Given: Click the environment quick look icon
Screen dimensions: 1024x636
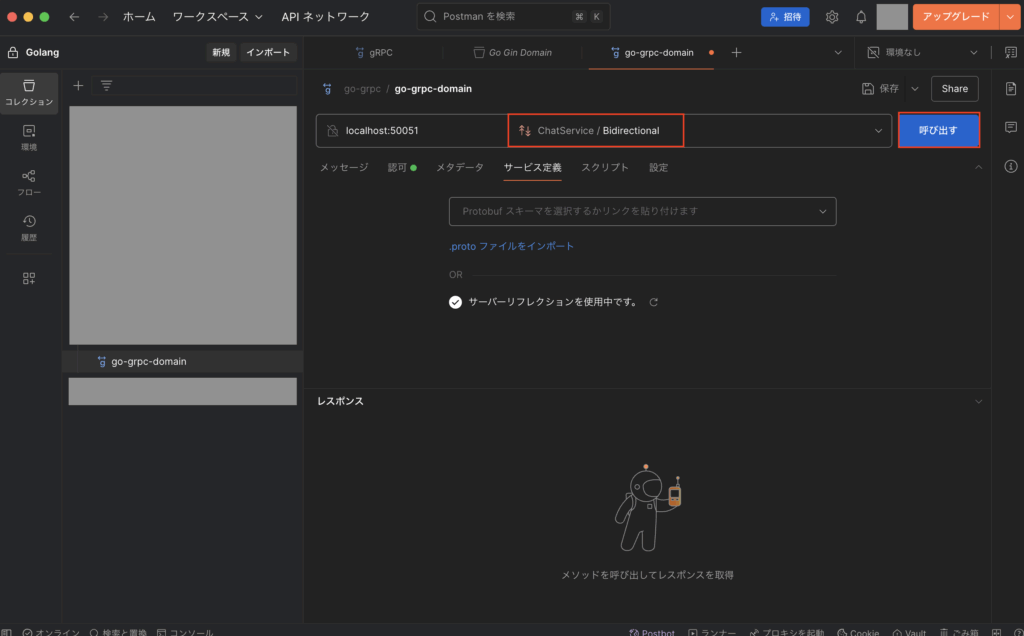Looking at the screenshot, I should pyautogui.click(x=1010, y=52).
